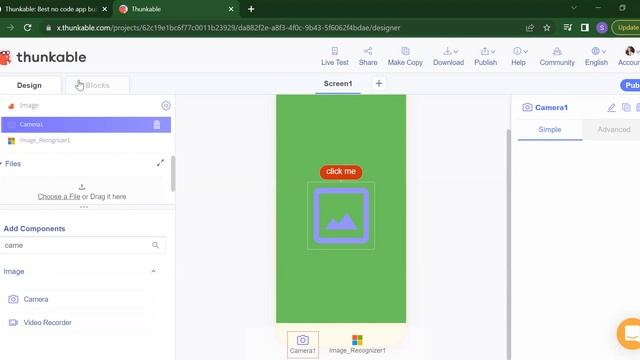Switch to the Advanced properties tab
The image size is (640, 360).
[614, 130]
